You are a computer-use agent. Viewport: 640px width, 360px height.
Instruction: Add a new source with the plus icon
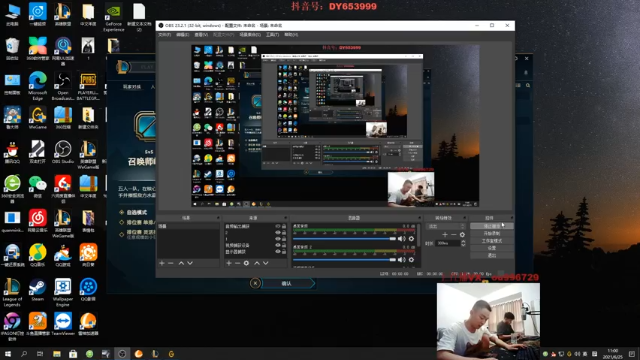(229, 263)
